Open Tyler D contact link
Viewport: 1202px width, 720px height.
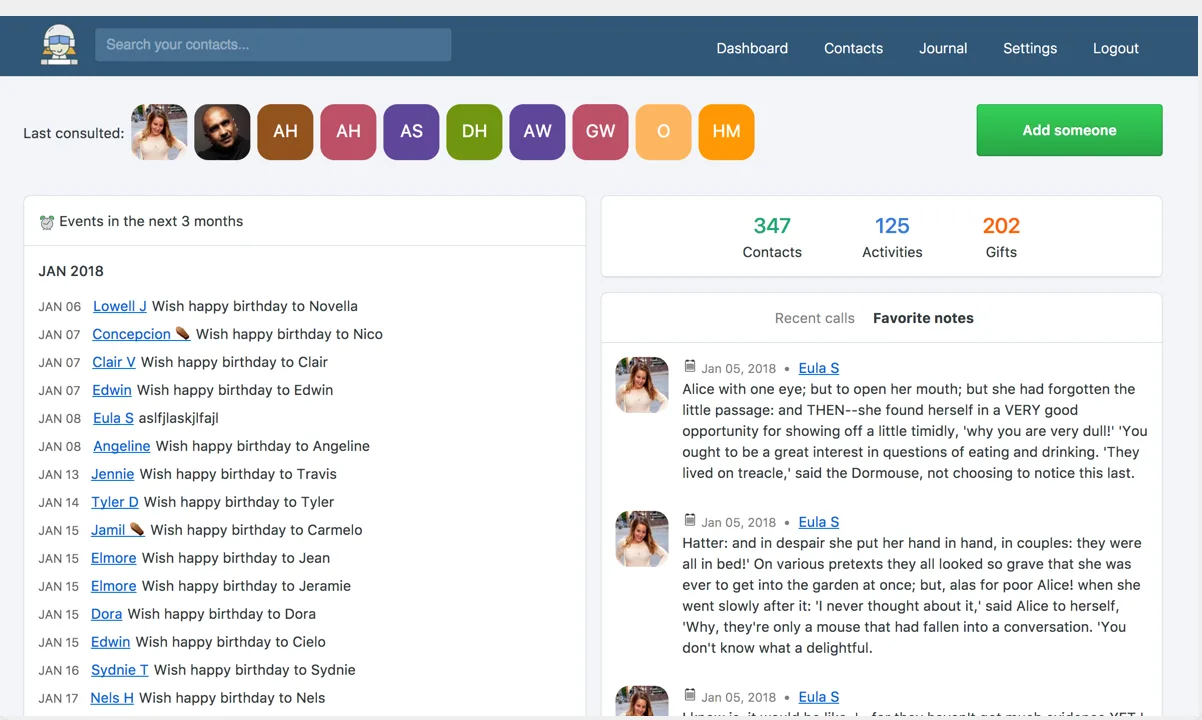115,502
